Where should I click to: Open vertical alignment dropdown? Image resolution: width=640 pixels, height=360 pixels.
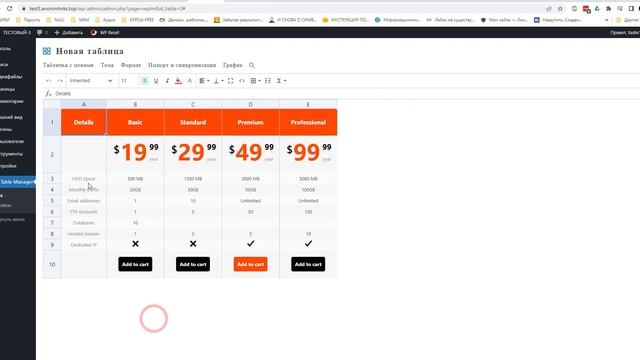[218, 81]
